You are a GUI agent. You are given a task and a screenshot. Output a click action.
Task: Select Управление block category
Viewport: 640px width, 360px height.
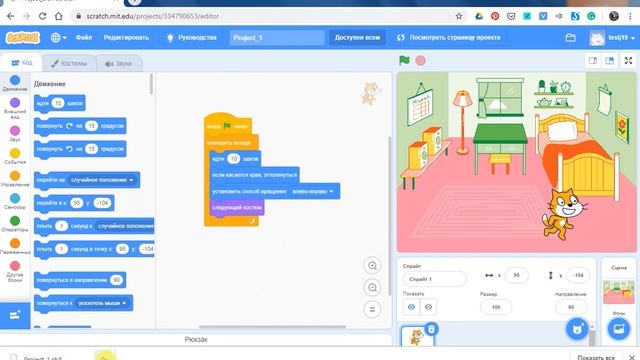pos(15,179)
